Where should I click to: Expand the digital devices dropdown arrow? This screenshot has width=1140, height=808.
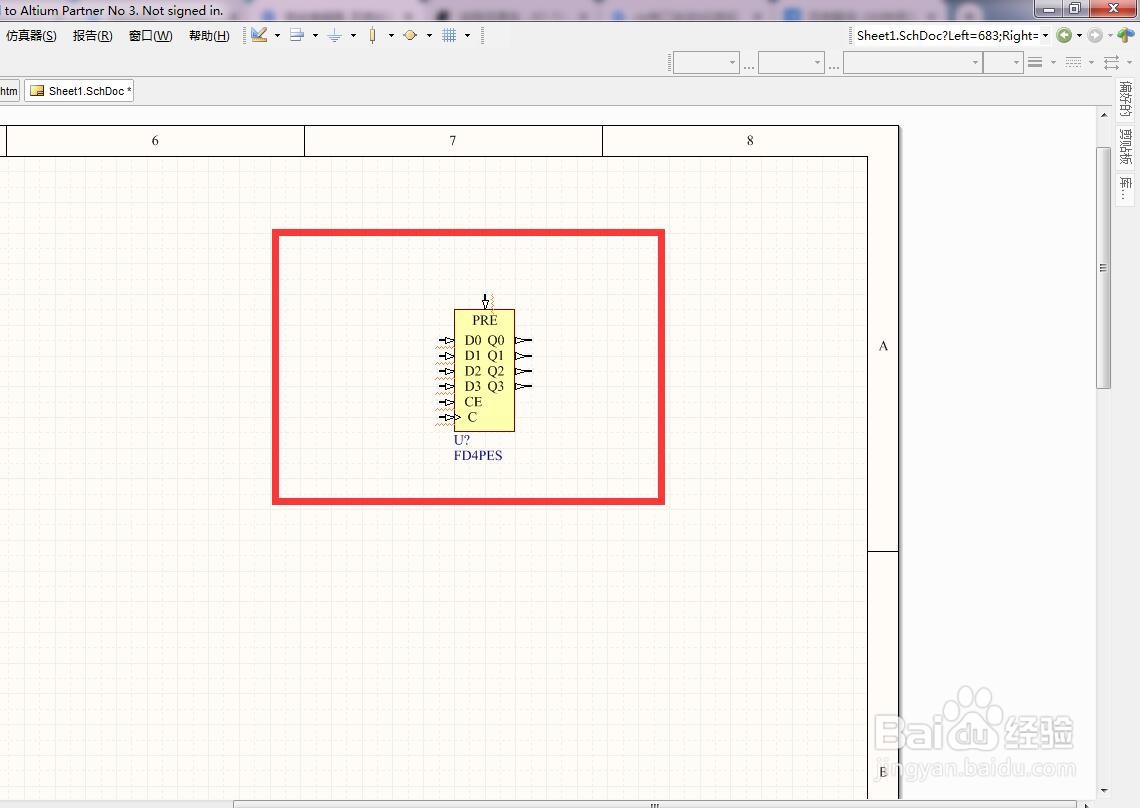point(391,35)
